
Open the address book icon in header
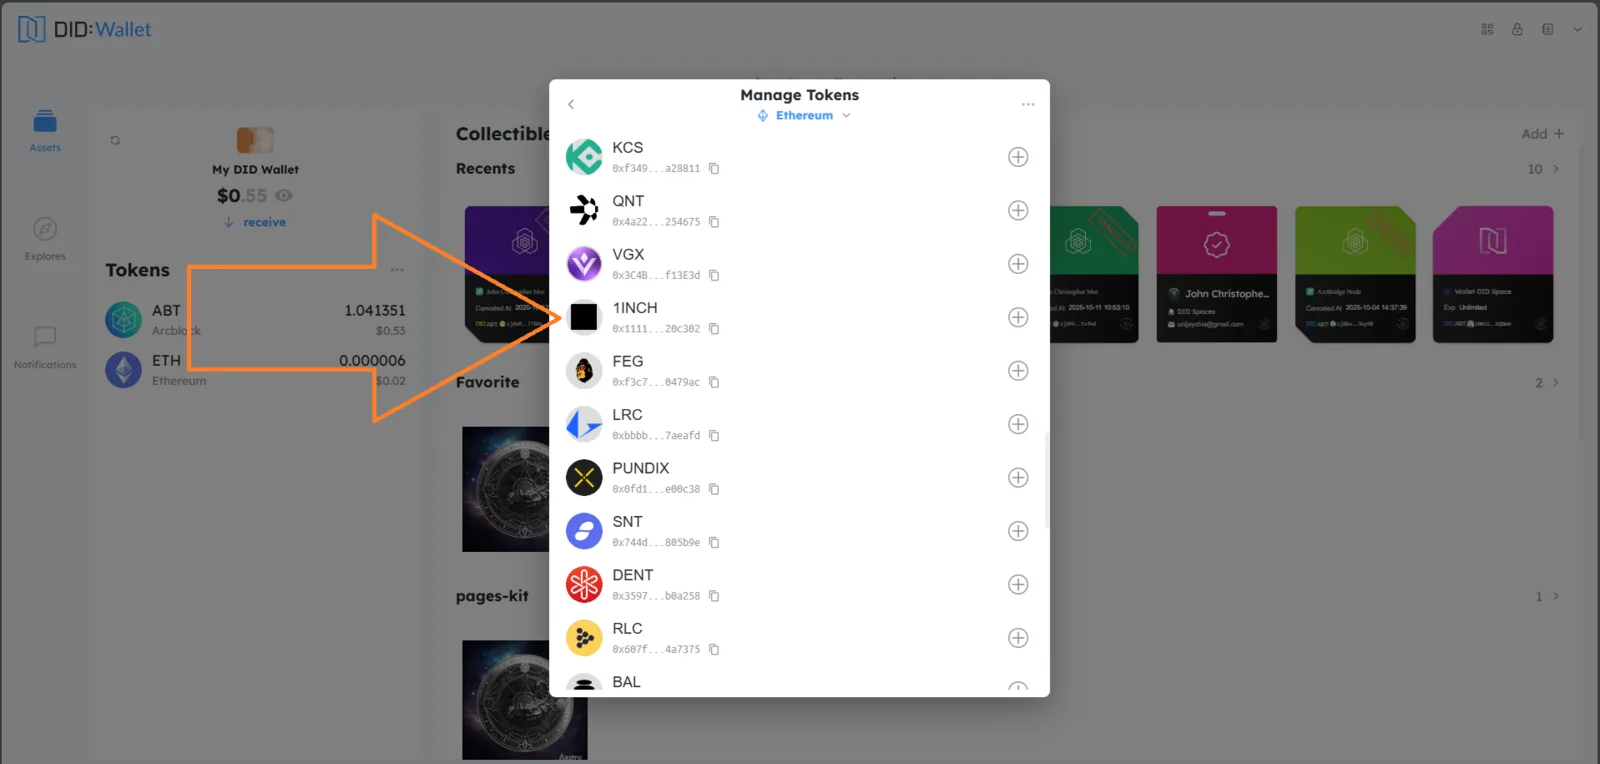(x=1547, y=30)
